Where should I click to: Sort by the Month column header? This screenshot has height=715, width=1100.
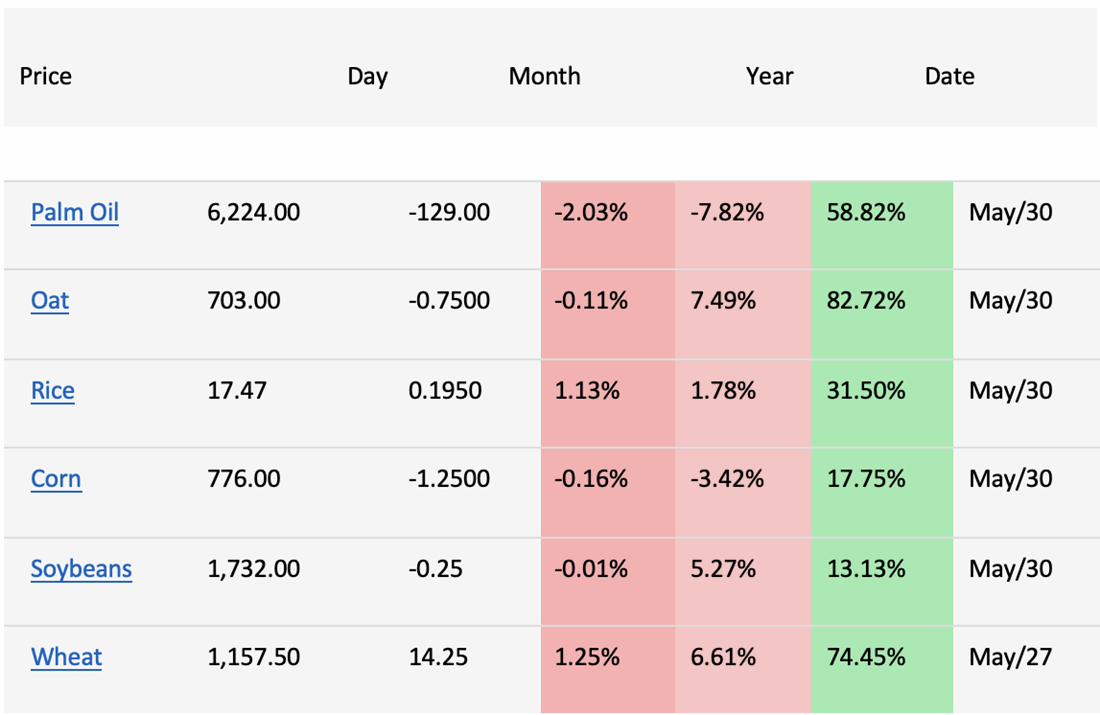point(544,76)
